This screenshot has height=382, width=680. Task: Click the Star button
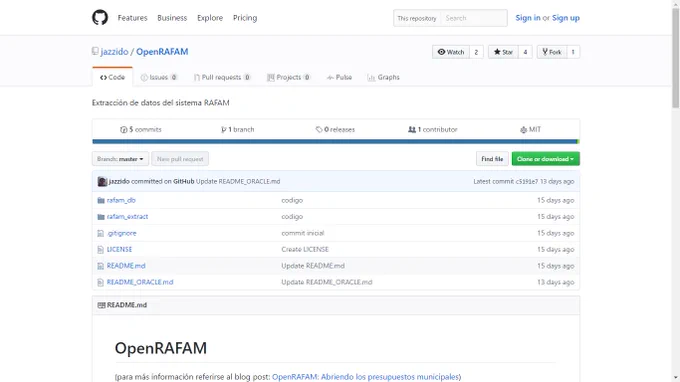tap(503, 52)
